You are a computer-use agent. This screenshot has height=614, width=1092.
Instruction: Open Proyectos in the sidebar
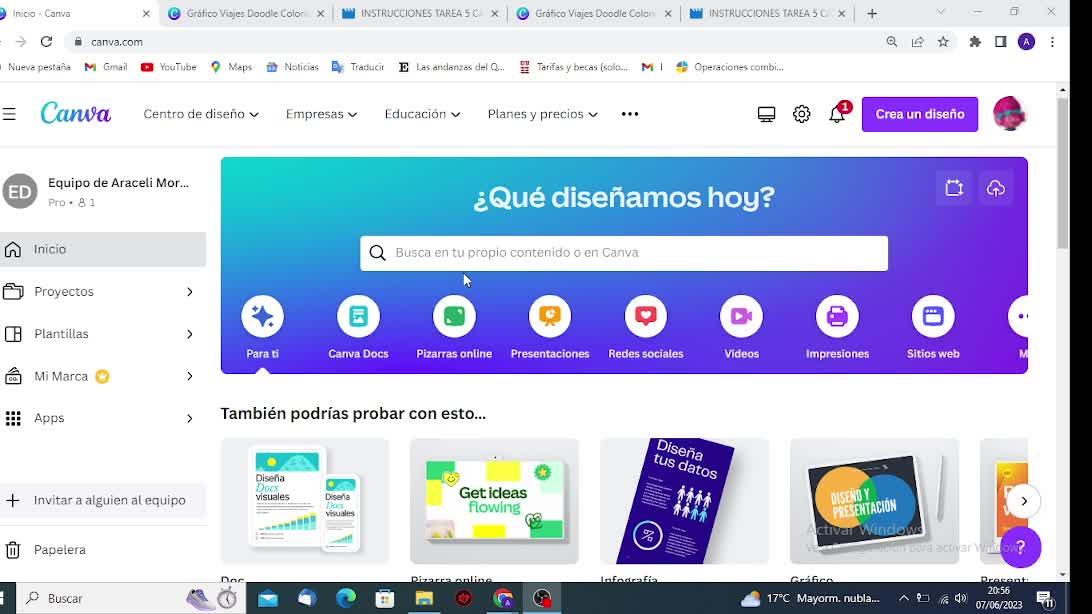[103, 292]
